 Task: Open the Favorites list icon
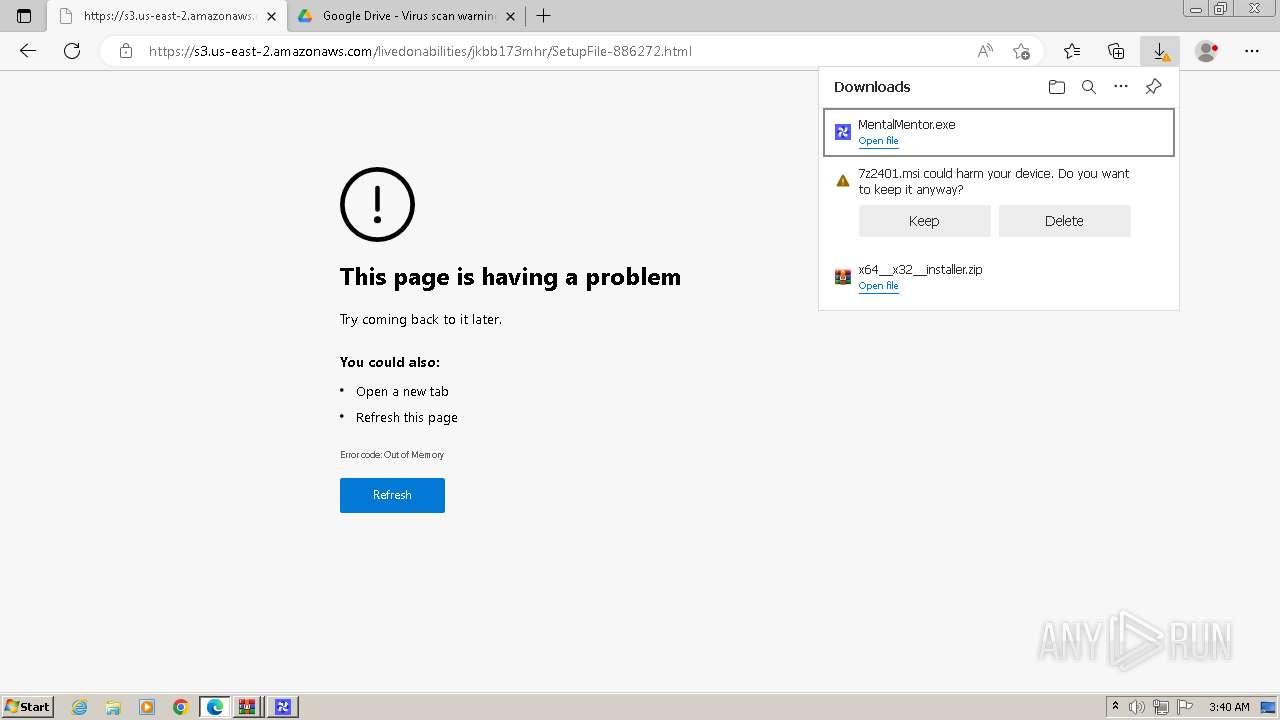(x=1072, y=51)
